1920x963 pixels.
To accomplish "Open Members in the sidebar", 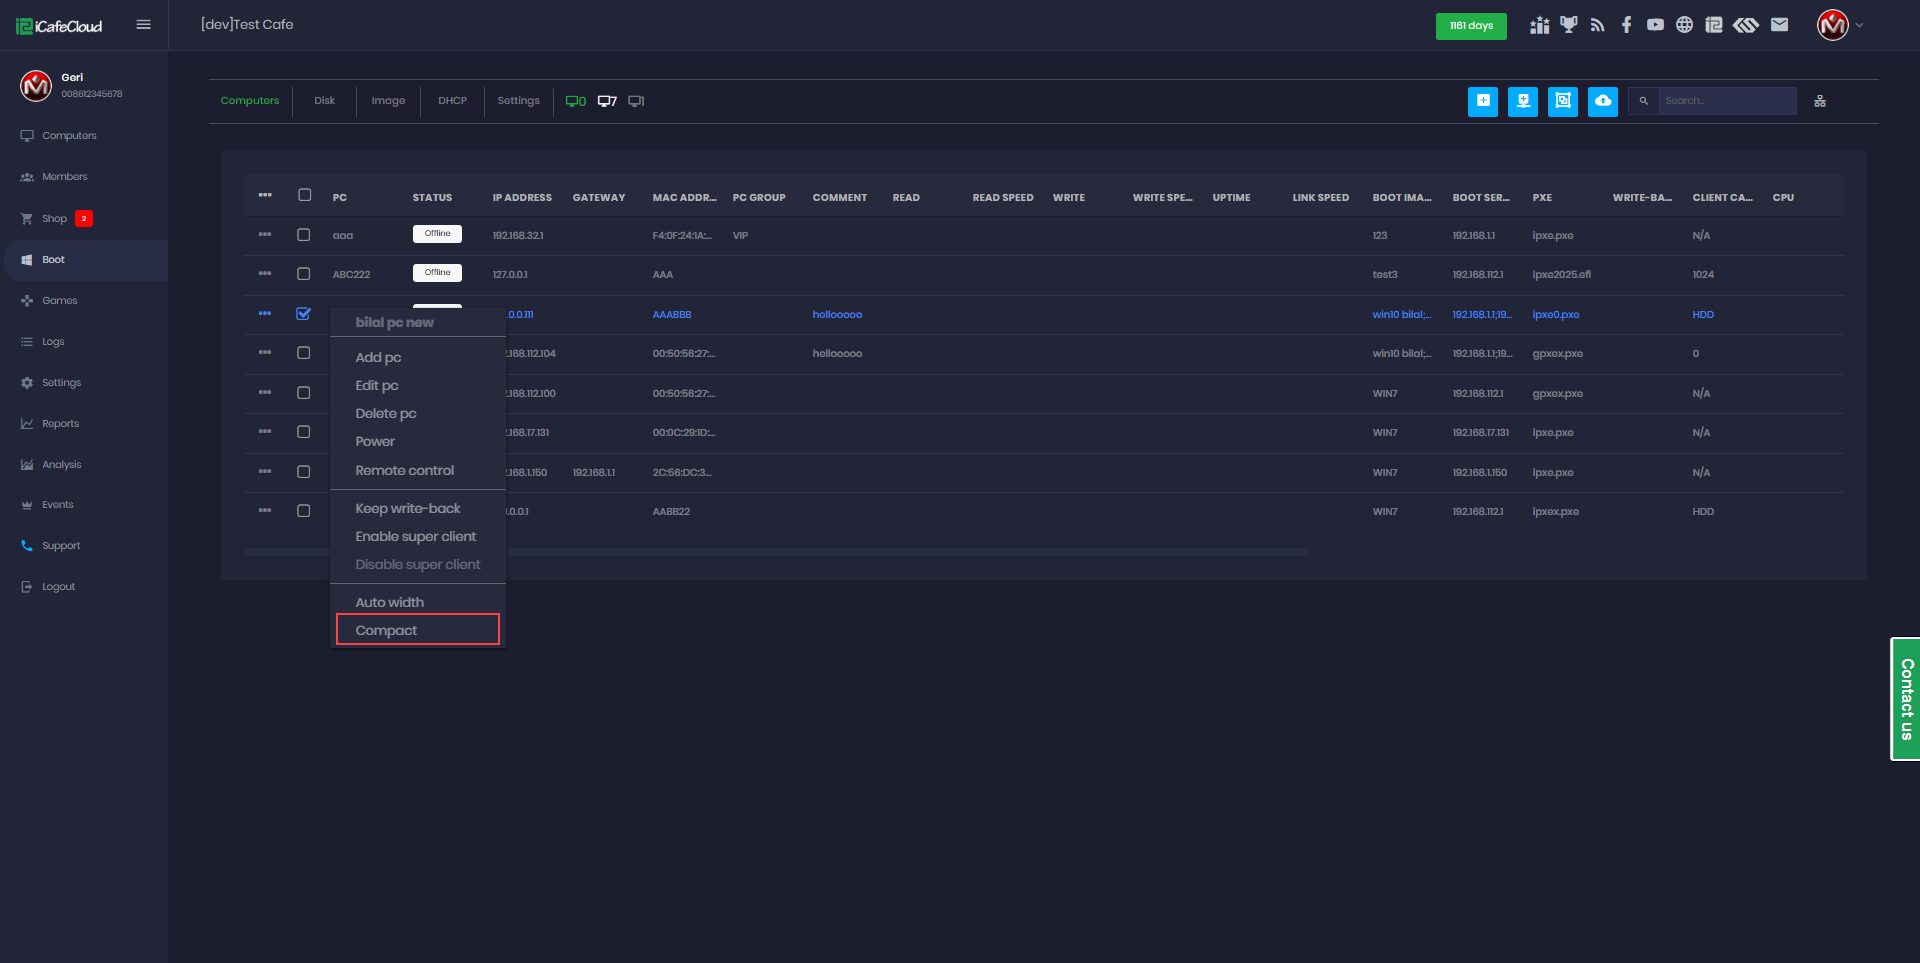I will (64, 177).
